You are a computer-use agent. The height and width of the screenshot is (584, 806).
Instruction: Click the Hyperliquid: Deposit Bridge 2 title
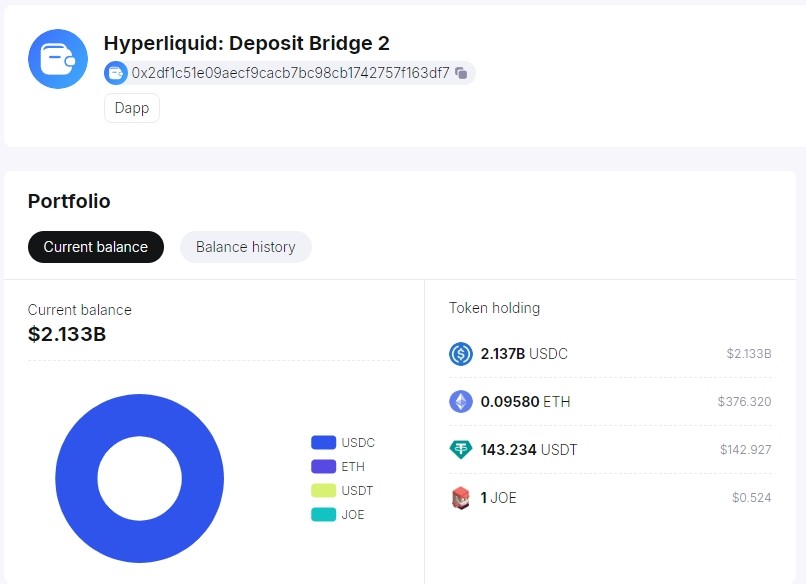[247, 43]
